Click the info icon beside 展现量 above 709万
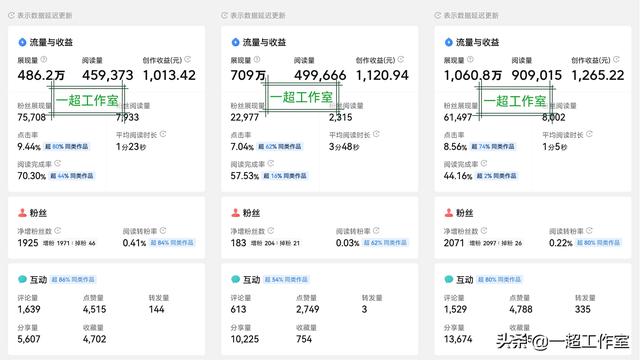 click(257, 59)
